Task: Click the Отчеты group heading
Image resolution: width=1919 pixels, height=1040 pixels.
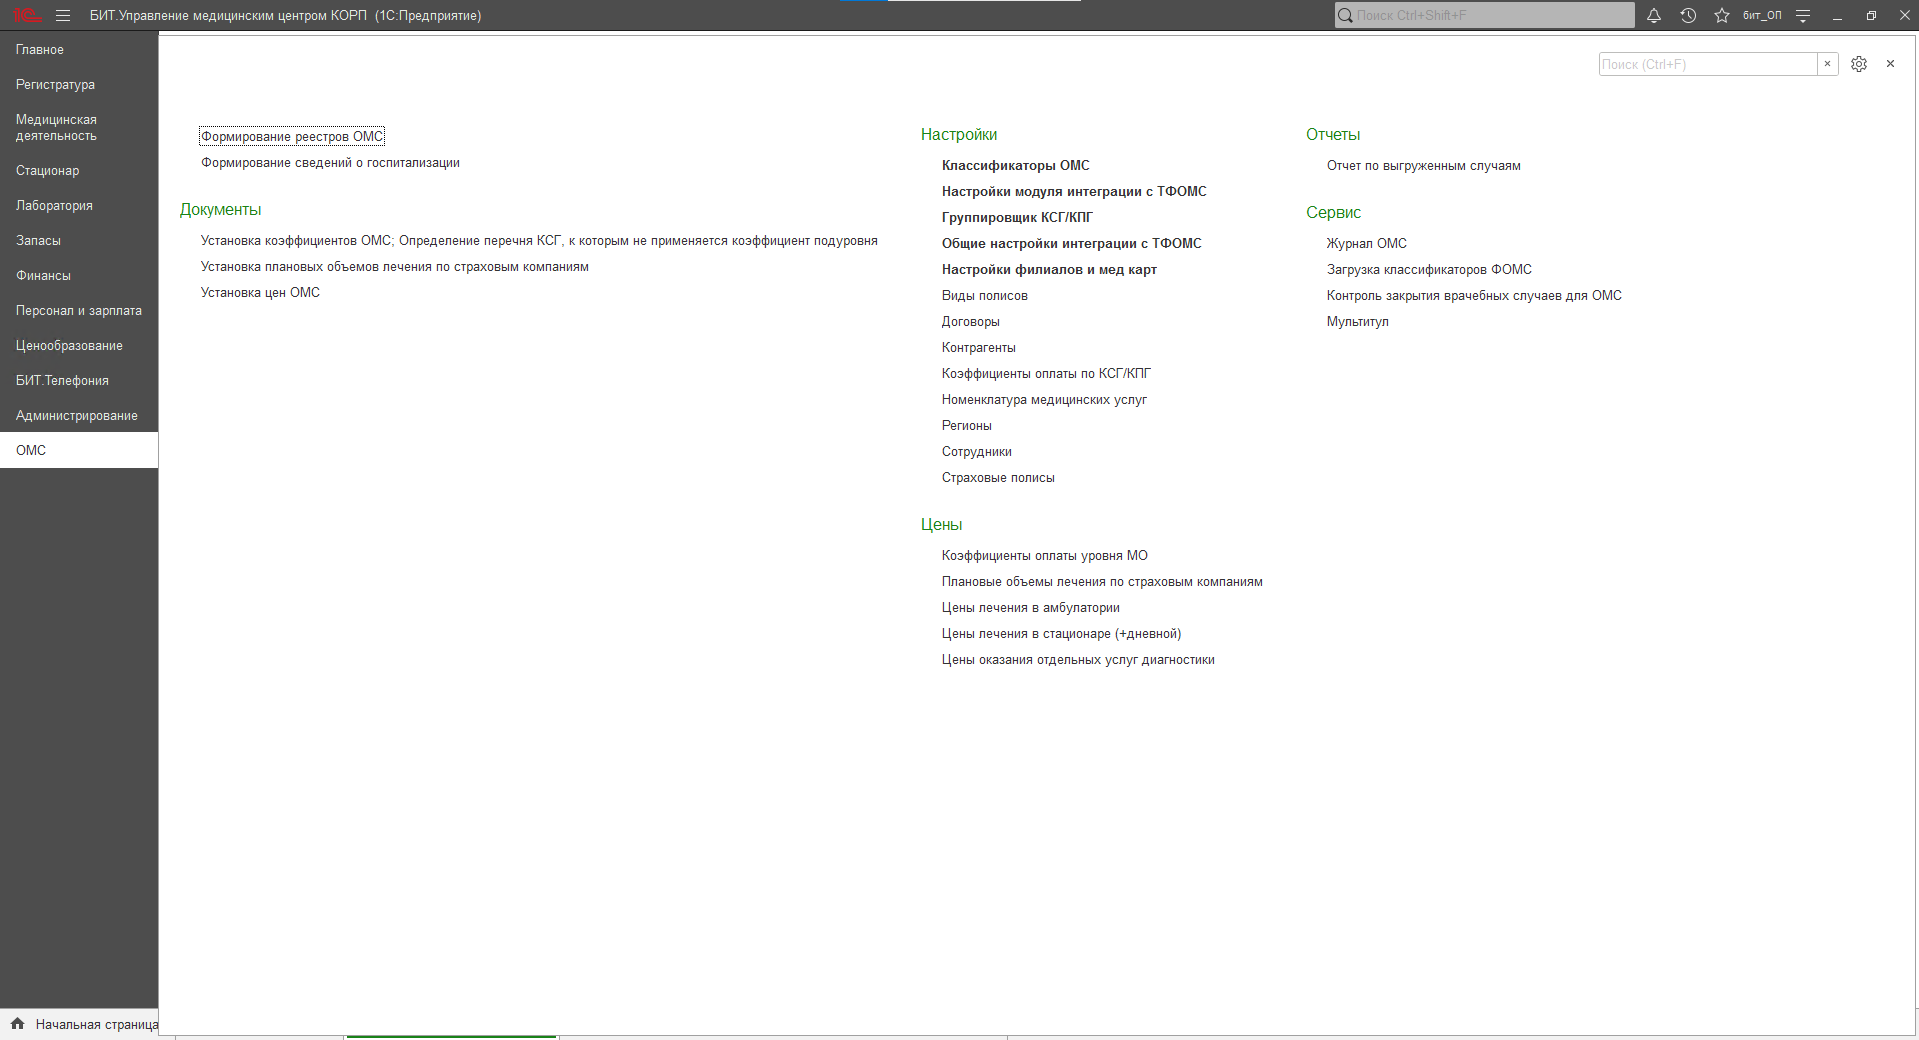Action: 1333,134
